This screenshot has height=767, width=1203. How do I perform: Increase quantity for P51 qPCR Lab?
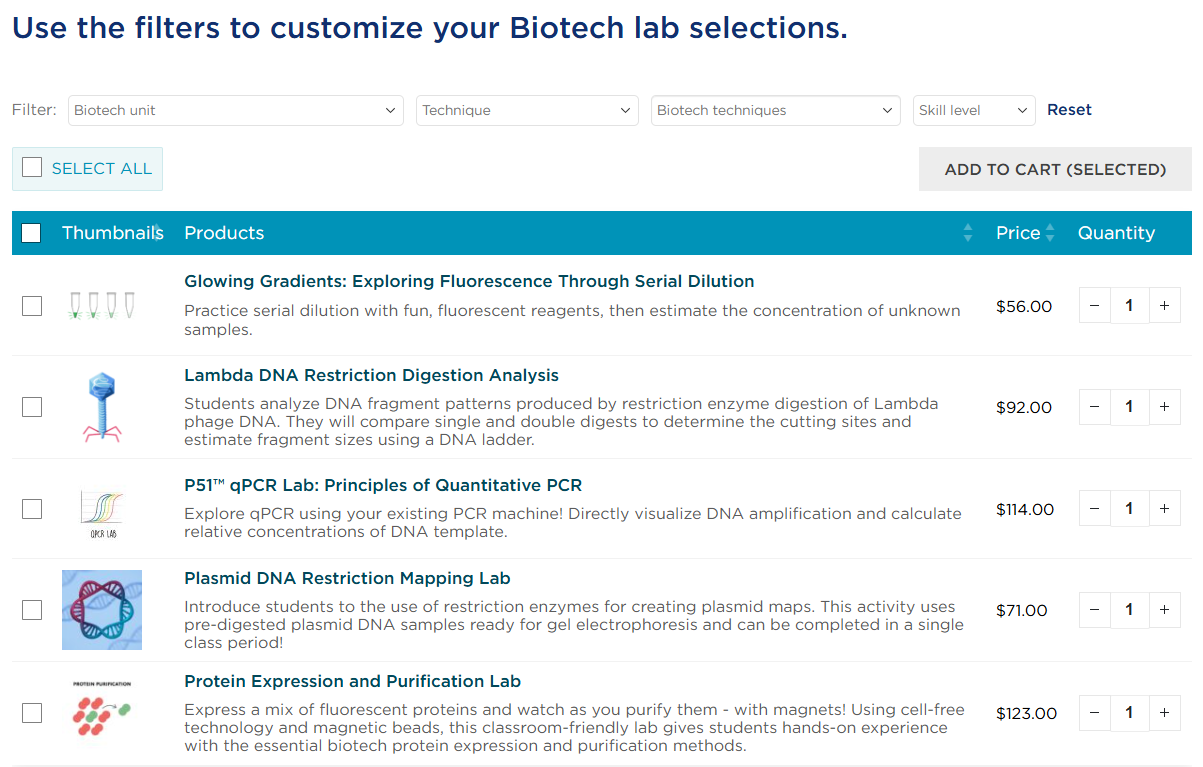point(1164,509)
